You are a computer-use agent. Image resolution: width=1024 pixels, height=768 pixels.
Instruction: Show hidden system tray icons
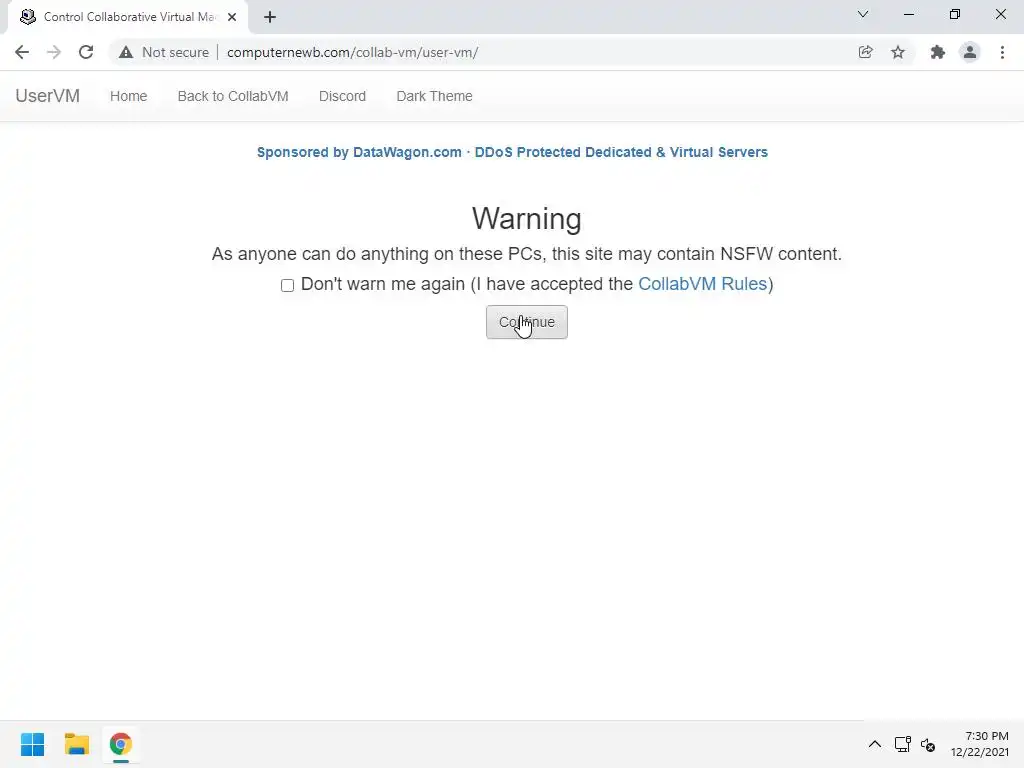point(875,744)
